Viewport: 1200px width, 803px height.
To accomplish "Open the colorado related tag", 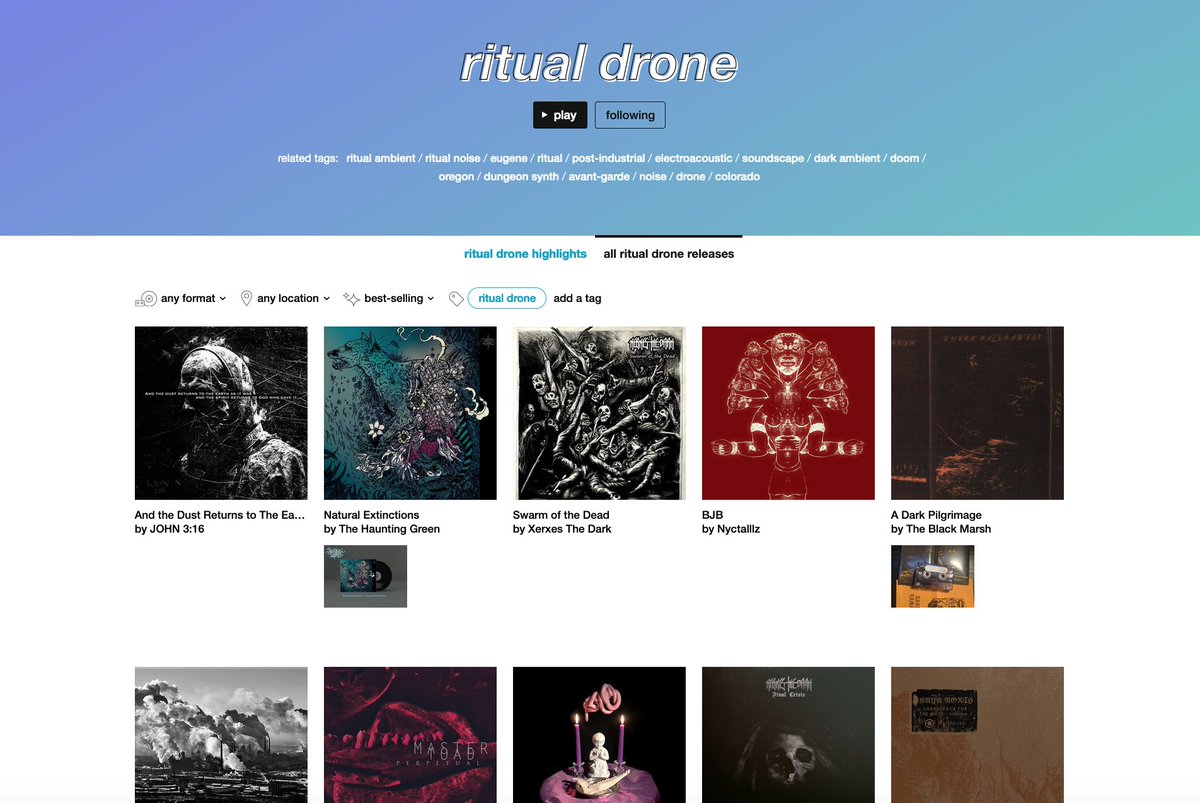I will point(737,176).
